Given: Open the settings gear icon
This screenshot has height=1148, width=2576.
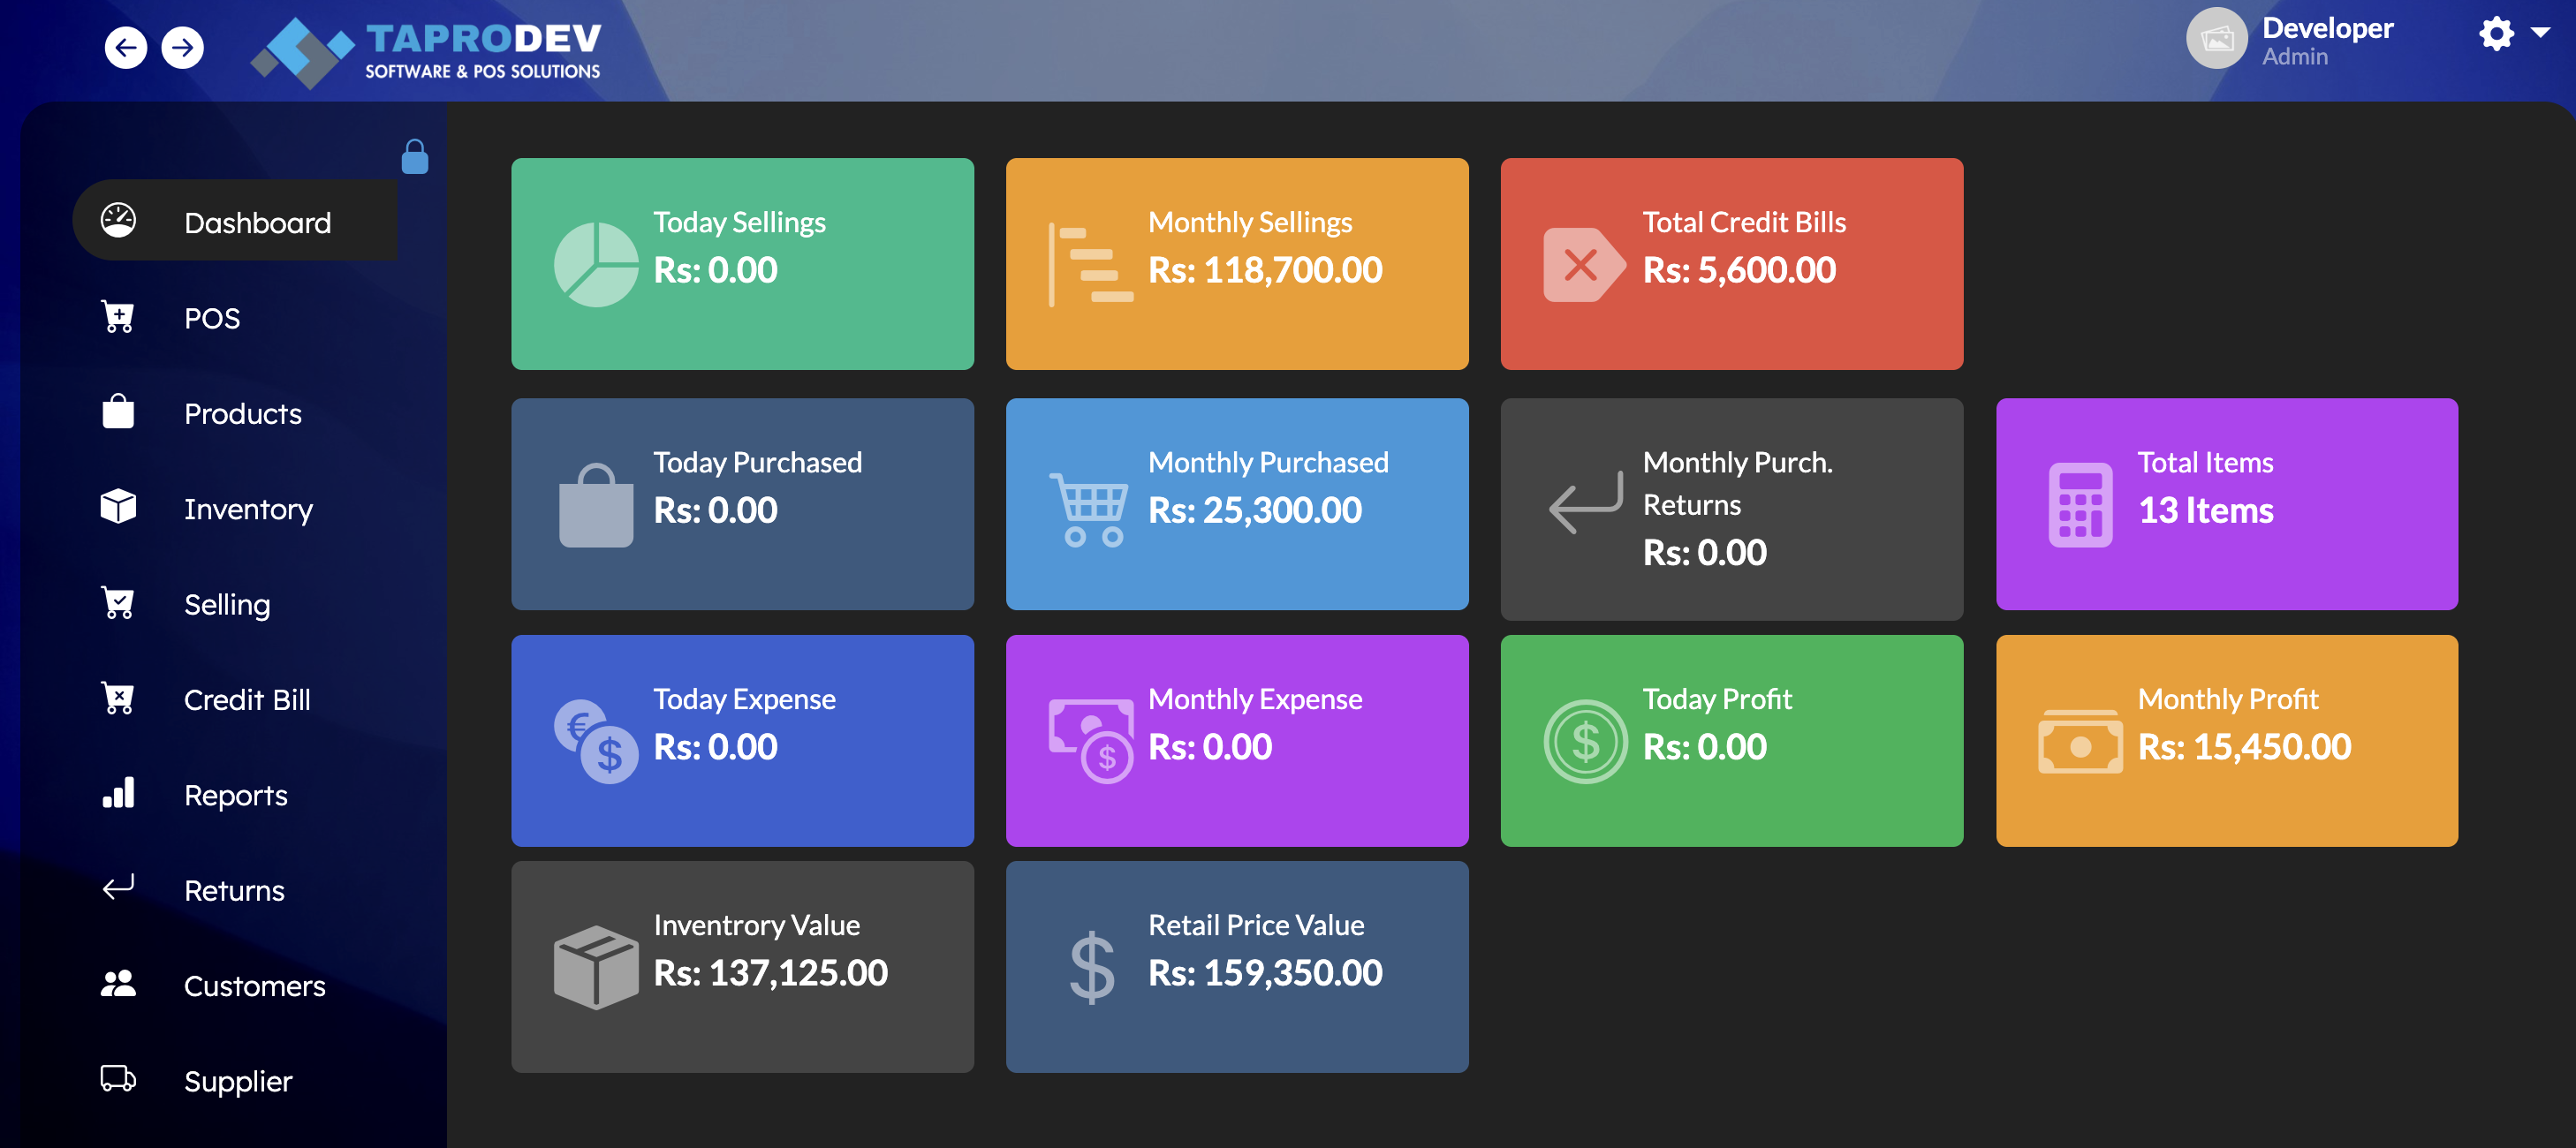Looking at the screenshot, I should tap(2496, 33).
